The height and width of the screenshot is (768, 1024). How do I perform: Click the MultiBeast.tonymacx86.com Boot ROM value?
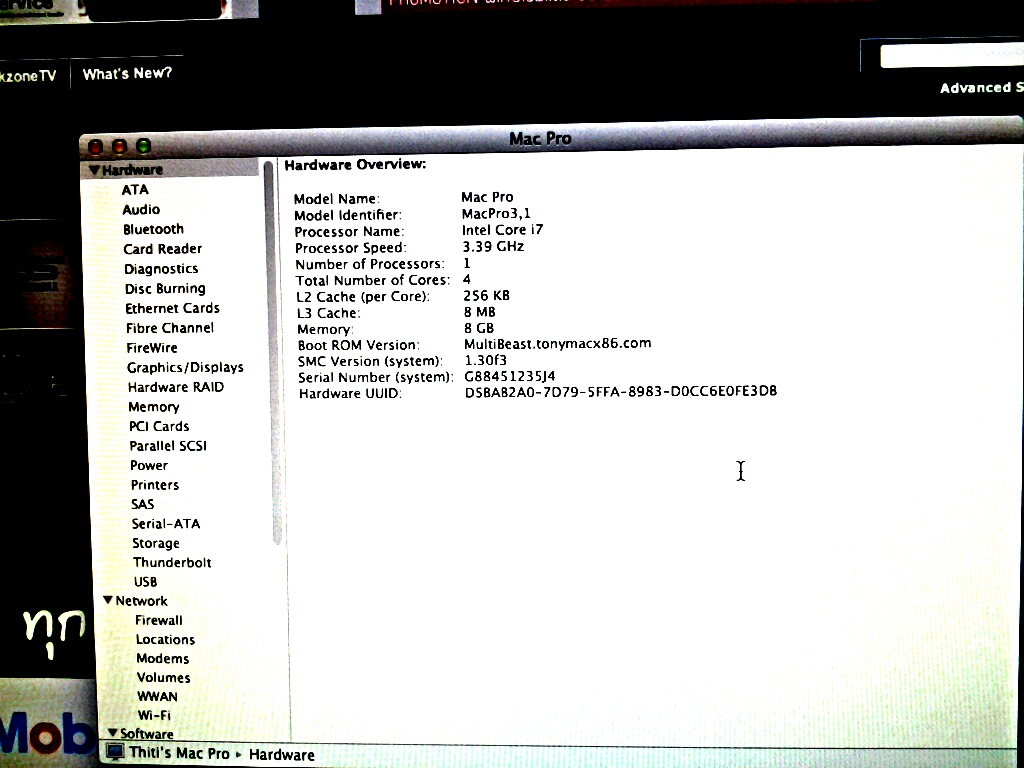tap(557, 344)
